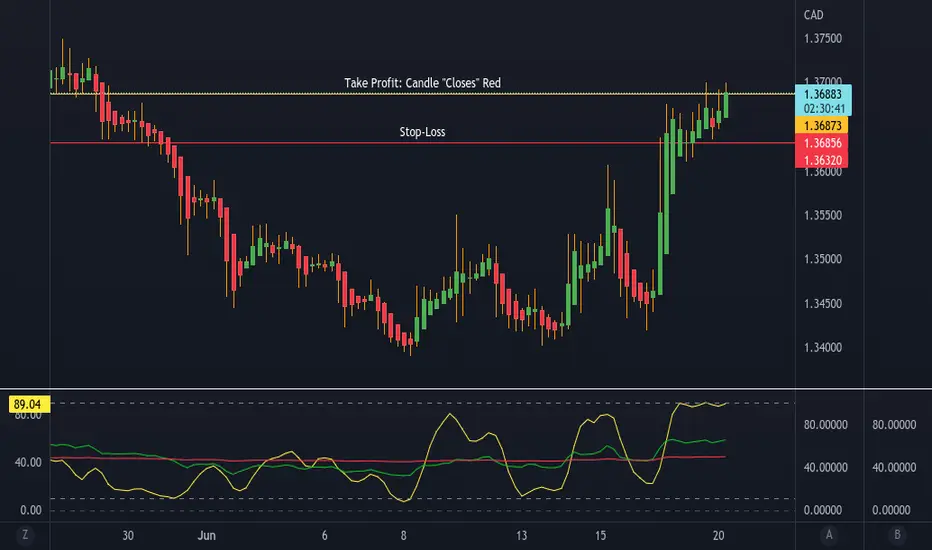Viewport: 932px width, 550px height.
Task: Toggle the A auto-scale button
Action: pyautogui.click(x=829, y=535)
